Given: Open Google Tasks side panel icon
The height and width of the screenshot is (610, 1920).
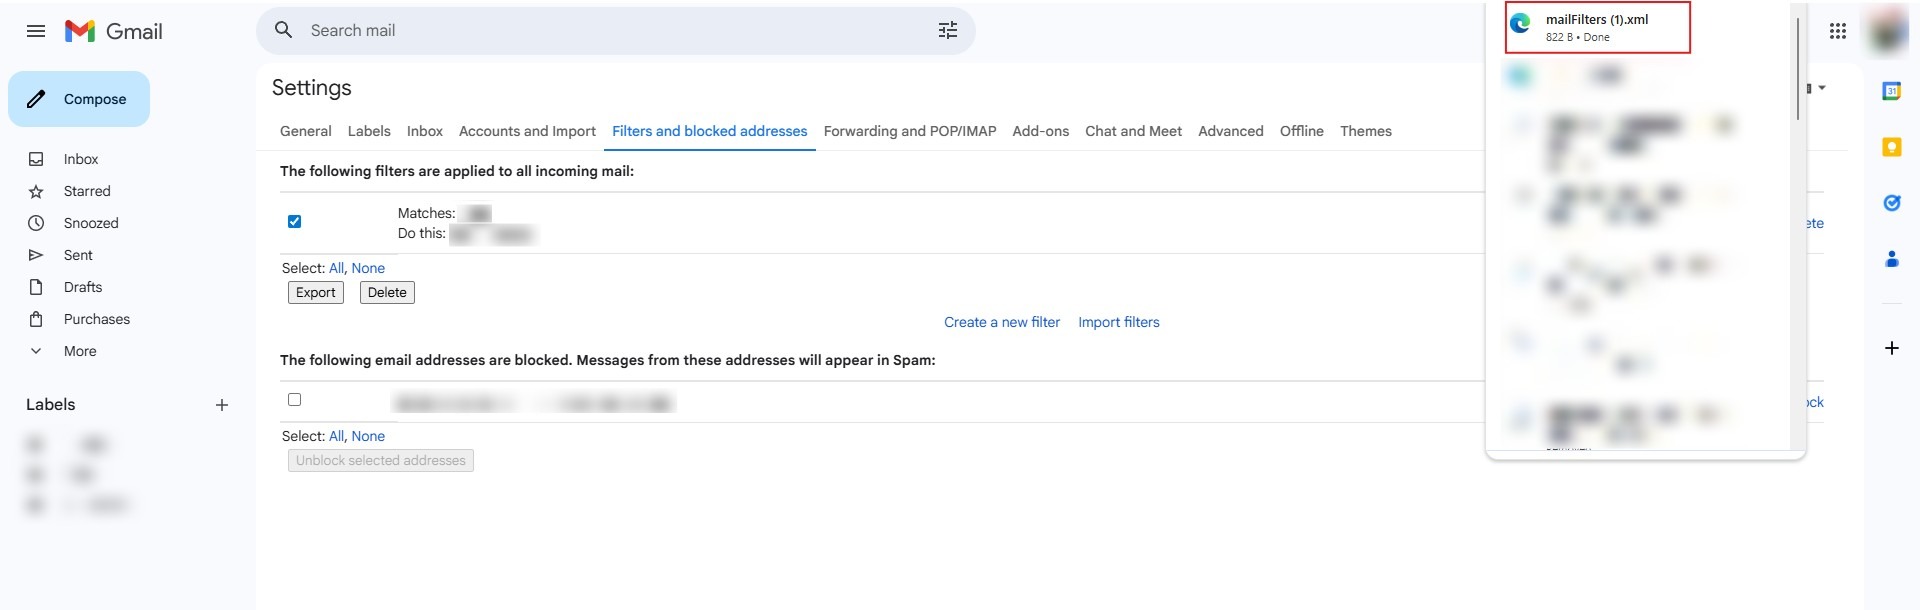Looking at the screenshot, I should pos(1891,203).
